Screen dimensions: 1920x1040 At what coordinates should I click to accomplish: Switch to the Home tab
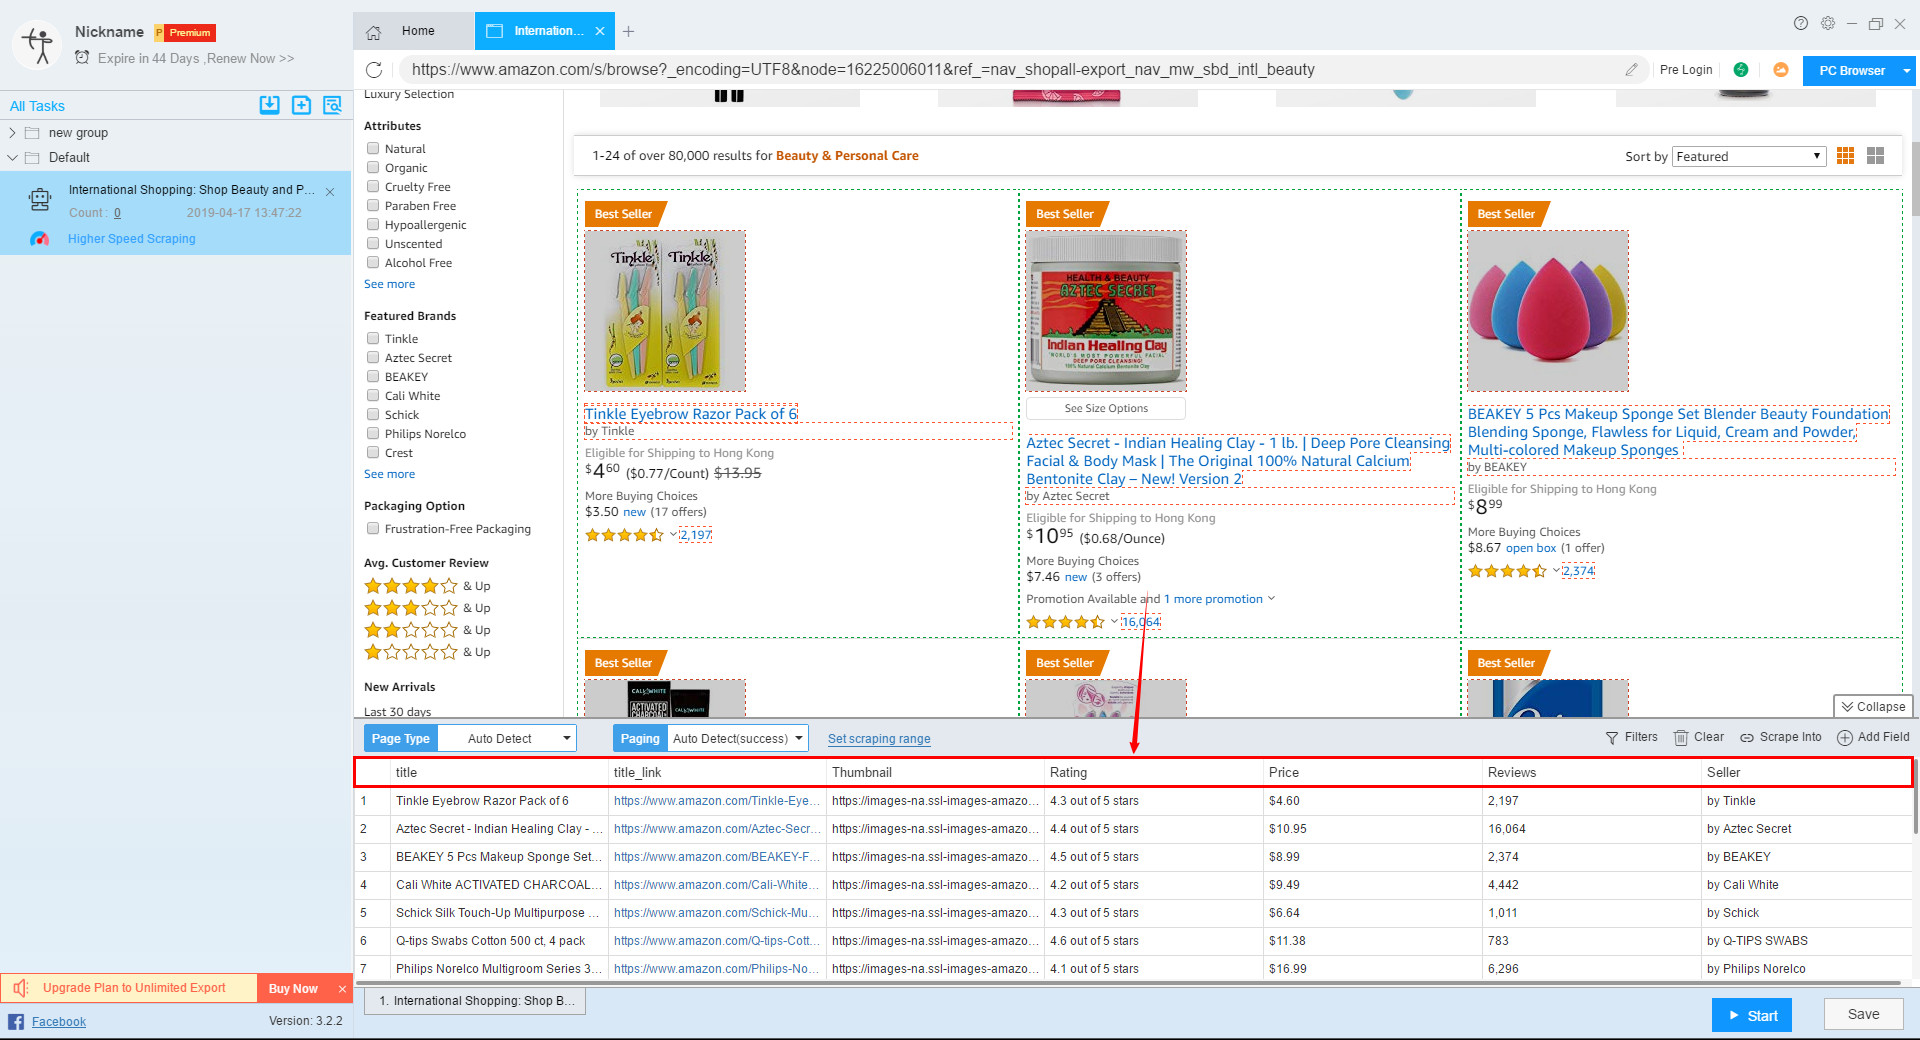(413, 32)
